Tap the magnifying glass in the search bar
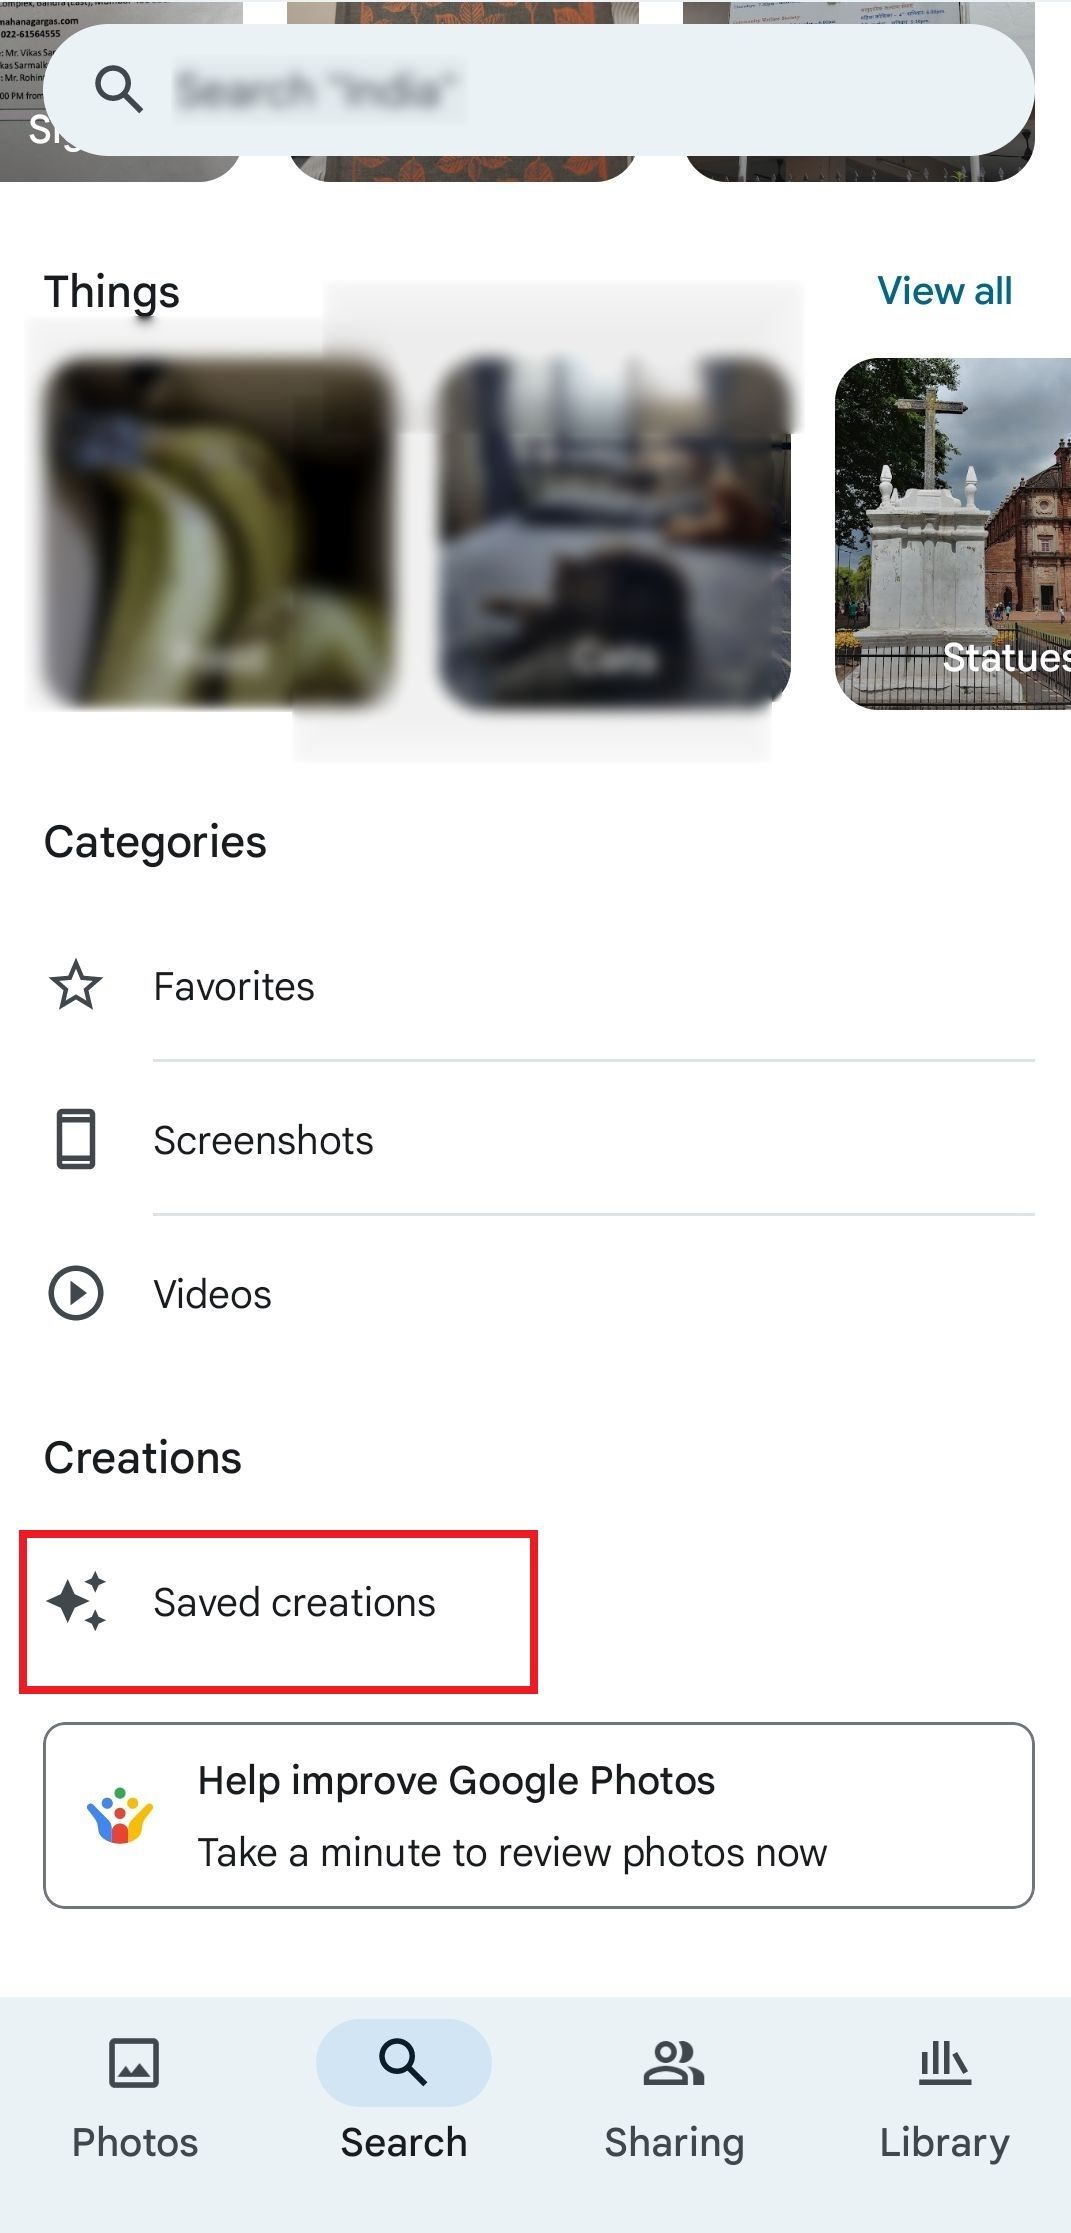The width and height of the screenshot is (1071, 2233). [118, 89]
